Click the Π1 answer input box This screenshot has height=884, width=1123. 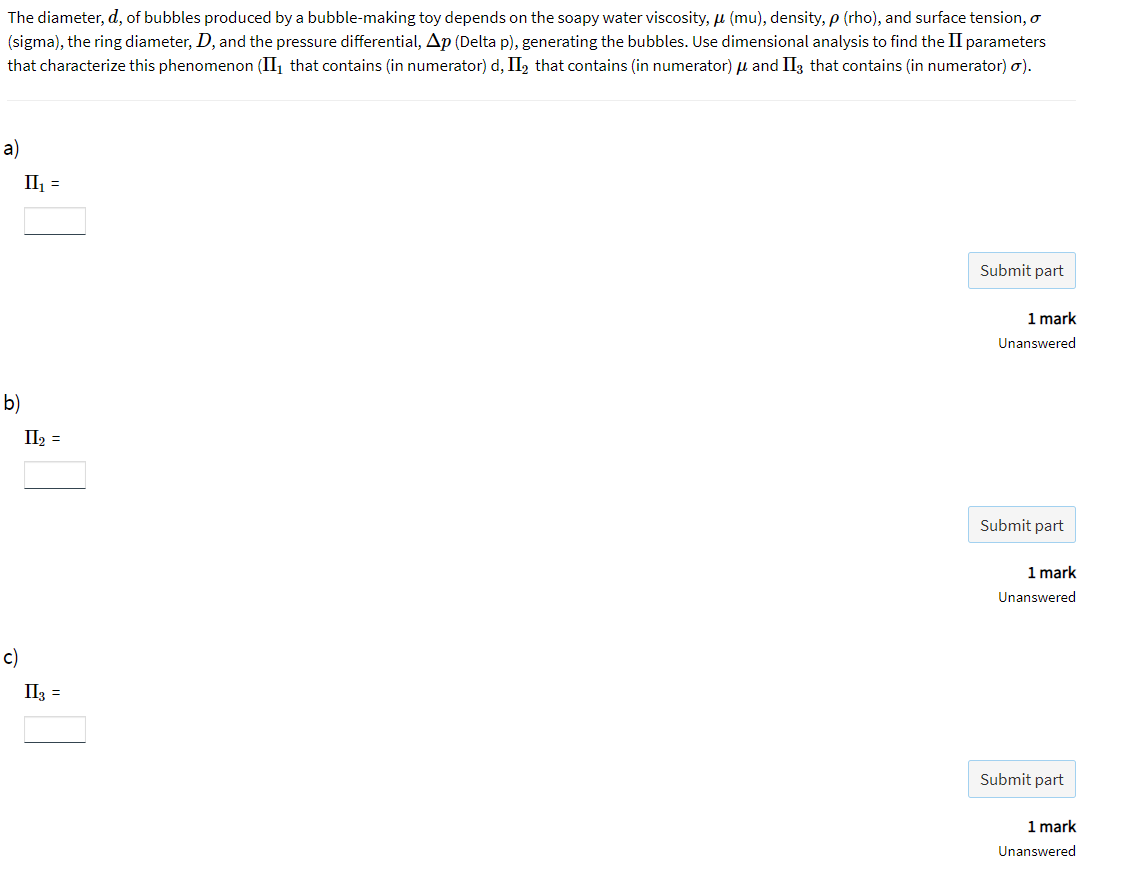[54, 221]
